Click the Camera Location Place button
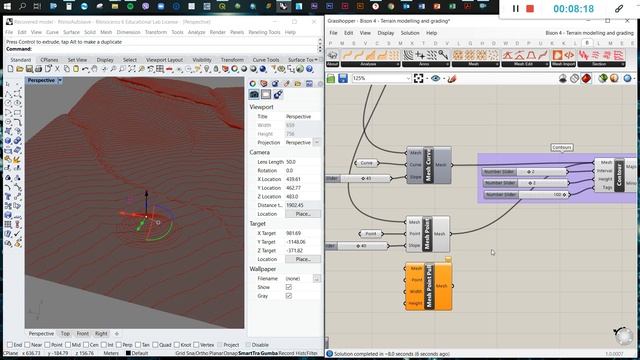 [303, 214]
